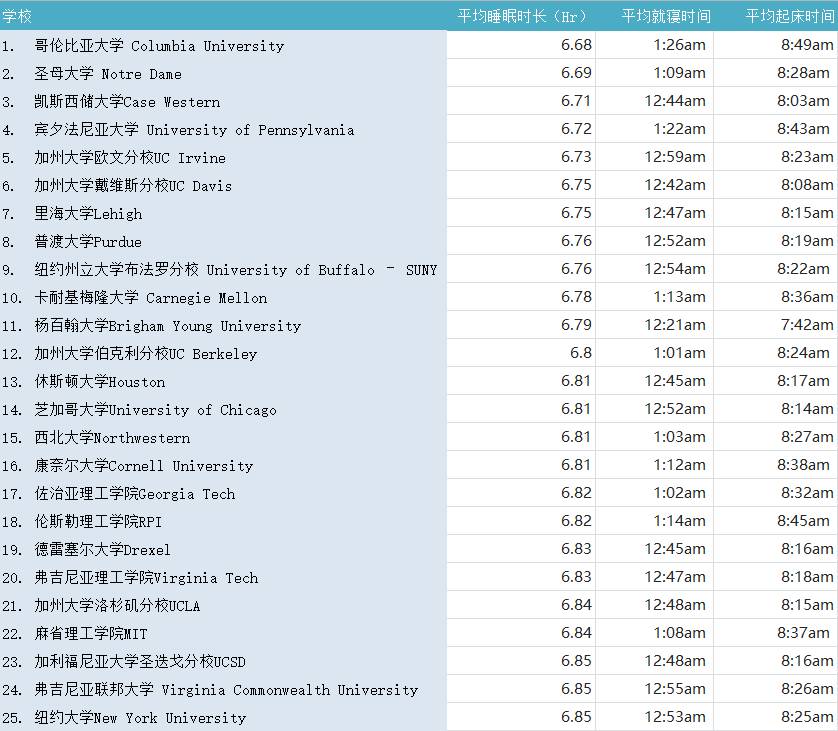Image resolution: width=838 pixels, height=731 pixels.
Task: Select the University of Chicago cell
Action: click(156, 409)
